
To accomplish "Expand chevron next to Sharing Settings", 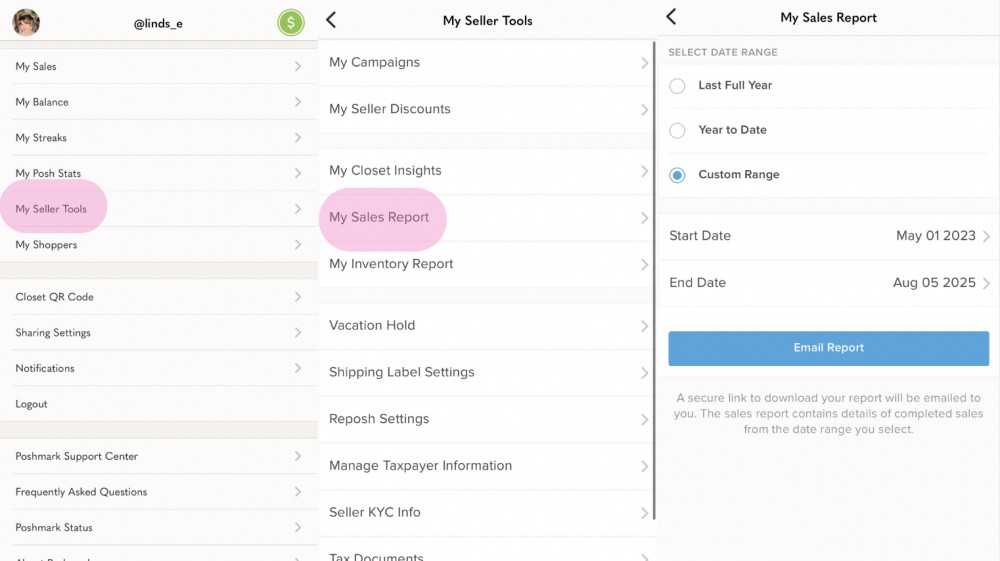I will 298,333.
